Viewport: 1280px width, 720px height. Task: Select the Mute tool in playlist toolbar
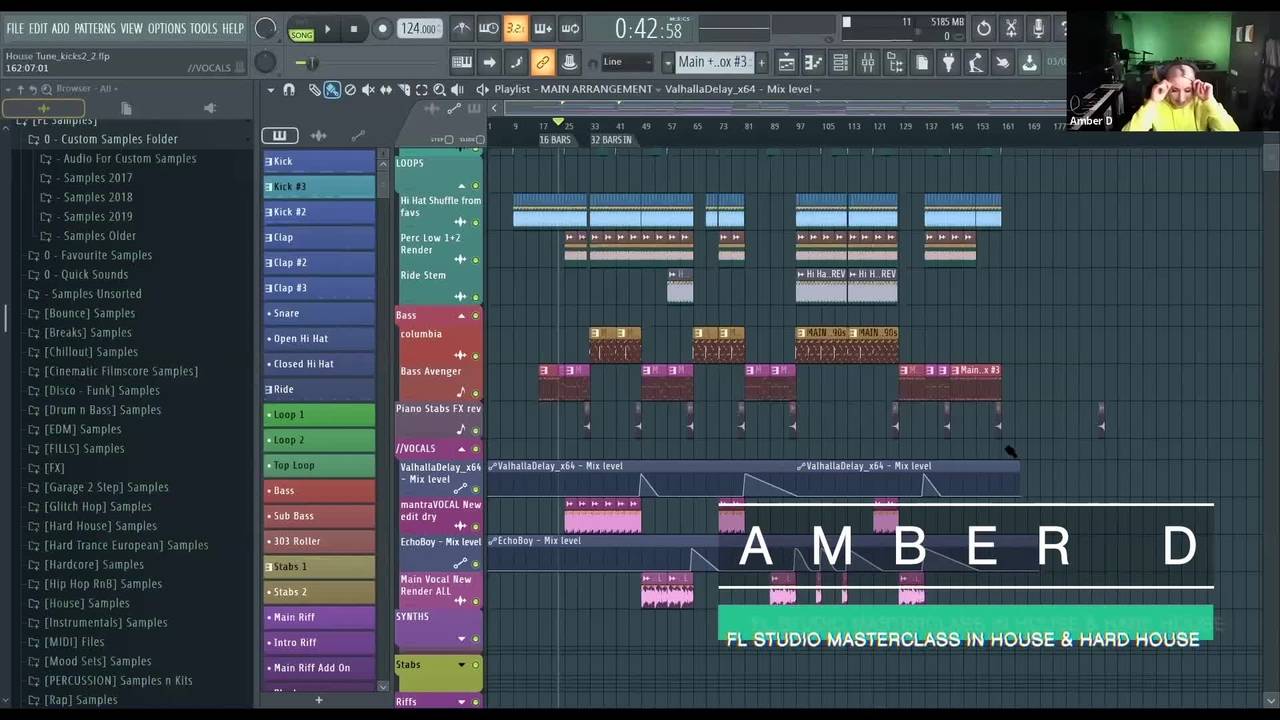(368, 90)
